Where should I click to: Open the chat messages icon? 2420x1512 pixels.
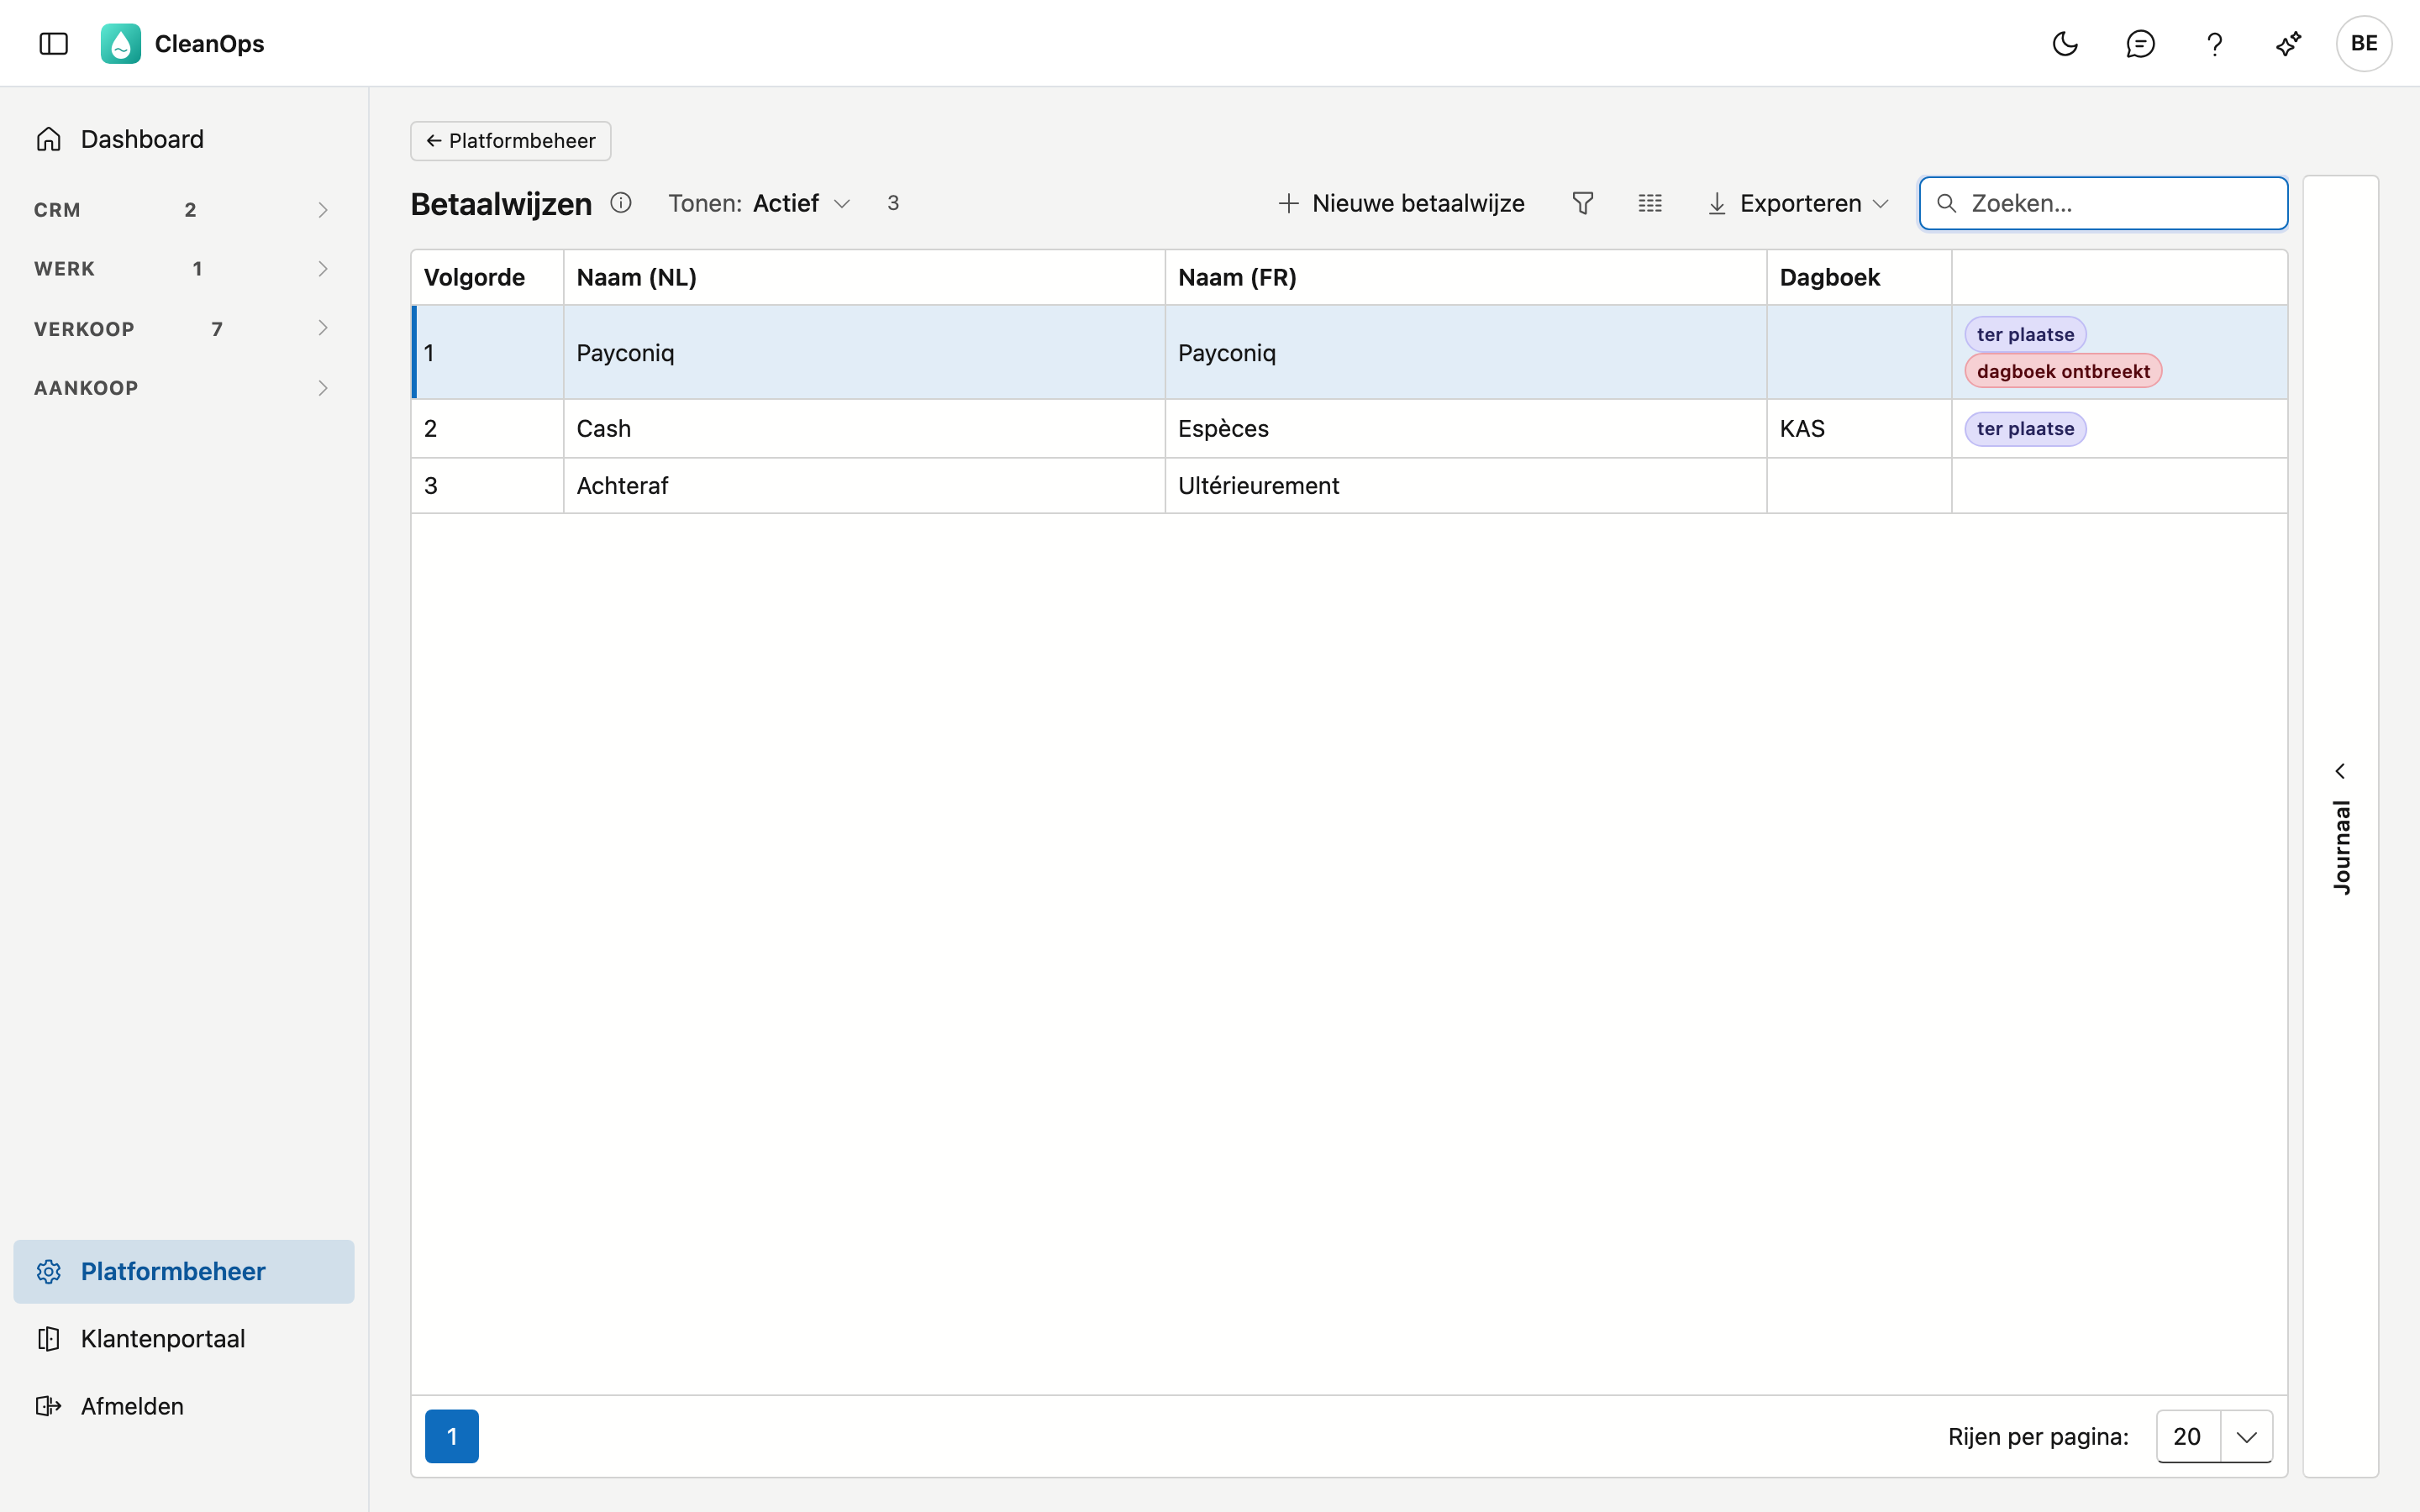(x=2140, y=43)
